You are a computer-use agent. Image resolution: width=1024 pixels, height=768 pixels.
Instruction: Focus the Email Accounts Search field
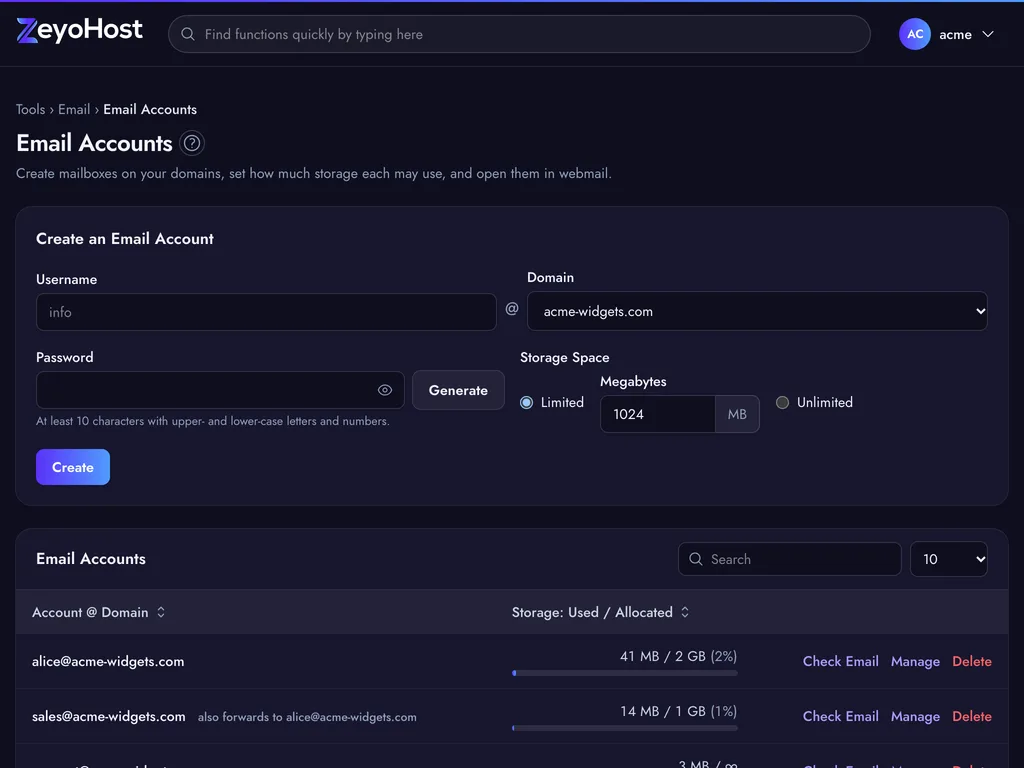point(790,559)
